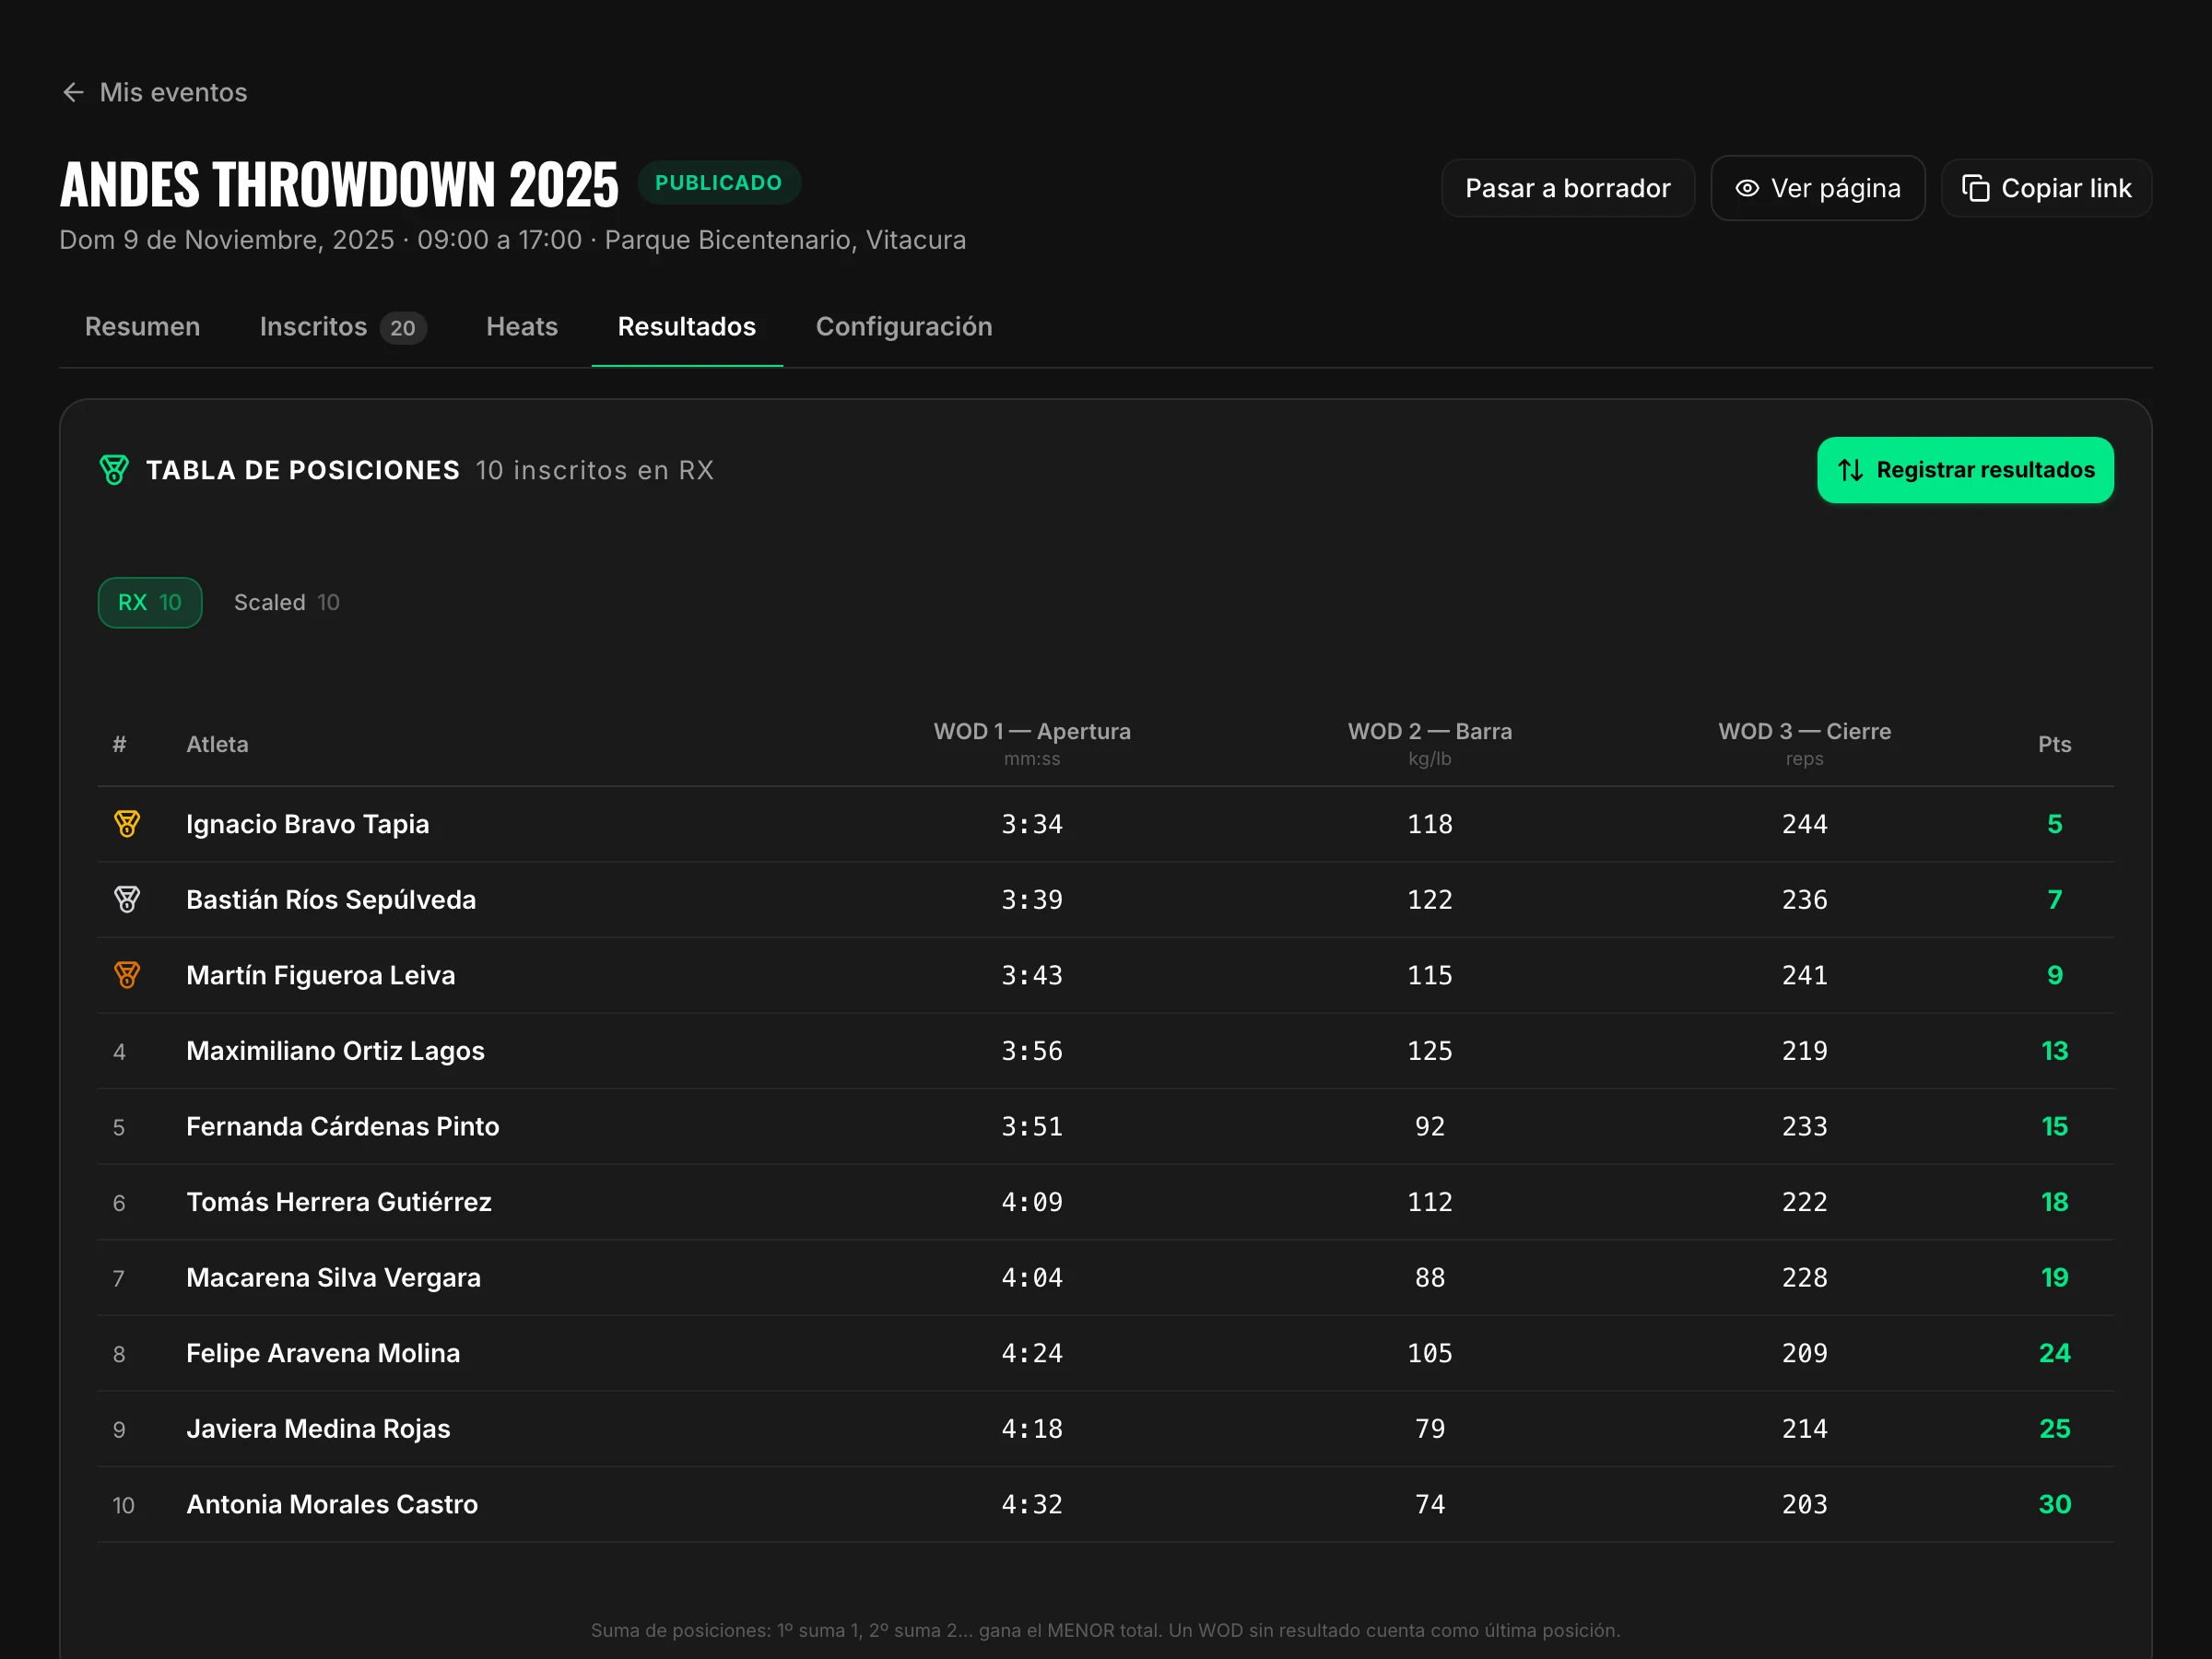The height and width of the screenshot is (1659, 2212).
Task: Select athlete Tomás Herrera Gutiérrez
Action: (338, 1202)
